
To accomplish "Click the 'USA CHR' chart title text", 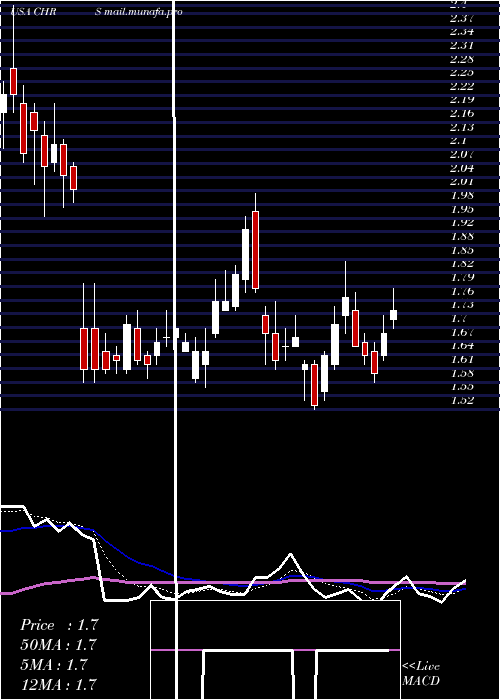I will (34, 12).
